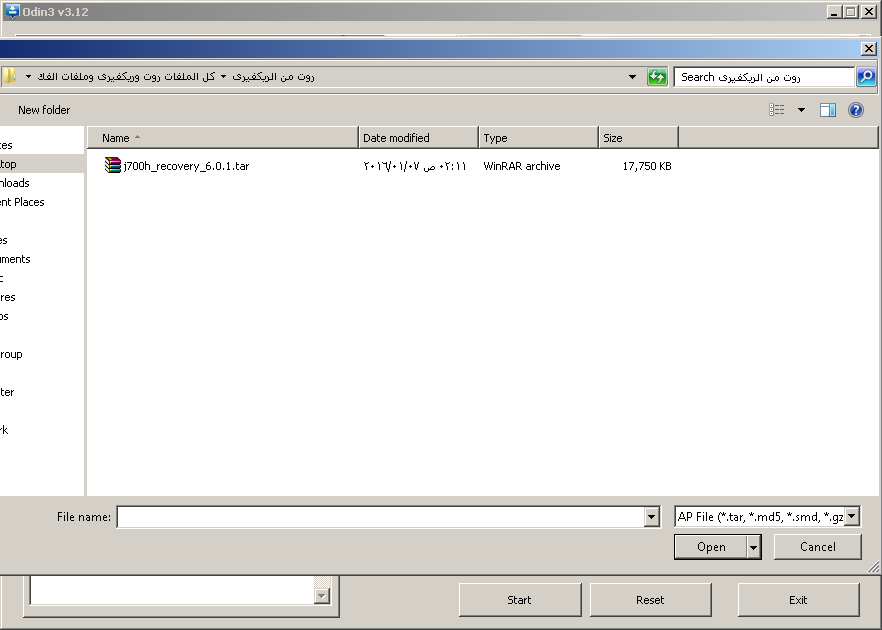
Task: Select the Desktop item in navigation pane
Action: pyautogui.click(x=42, y=164)
